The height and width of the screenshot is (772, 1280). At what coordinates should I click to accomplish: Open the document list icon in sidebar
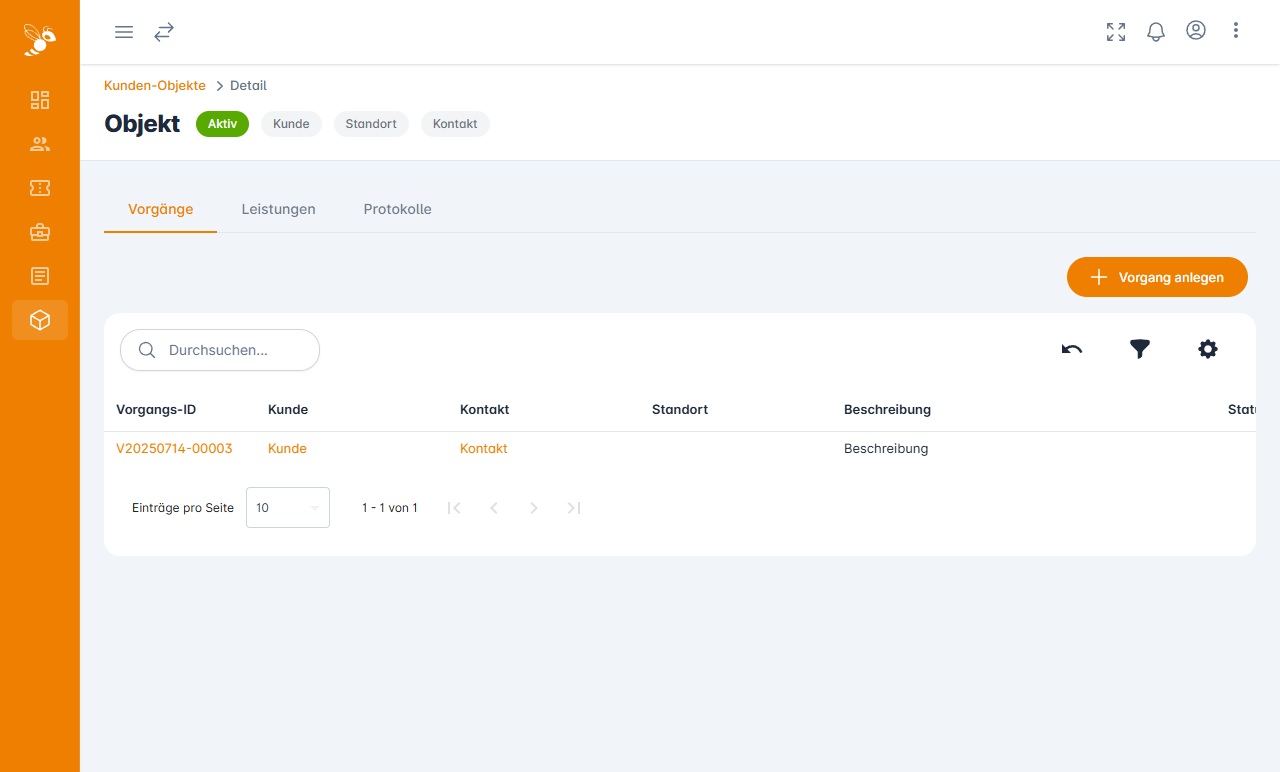40,276
